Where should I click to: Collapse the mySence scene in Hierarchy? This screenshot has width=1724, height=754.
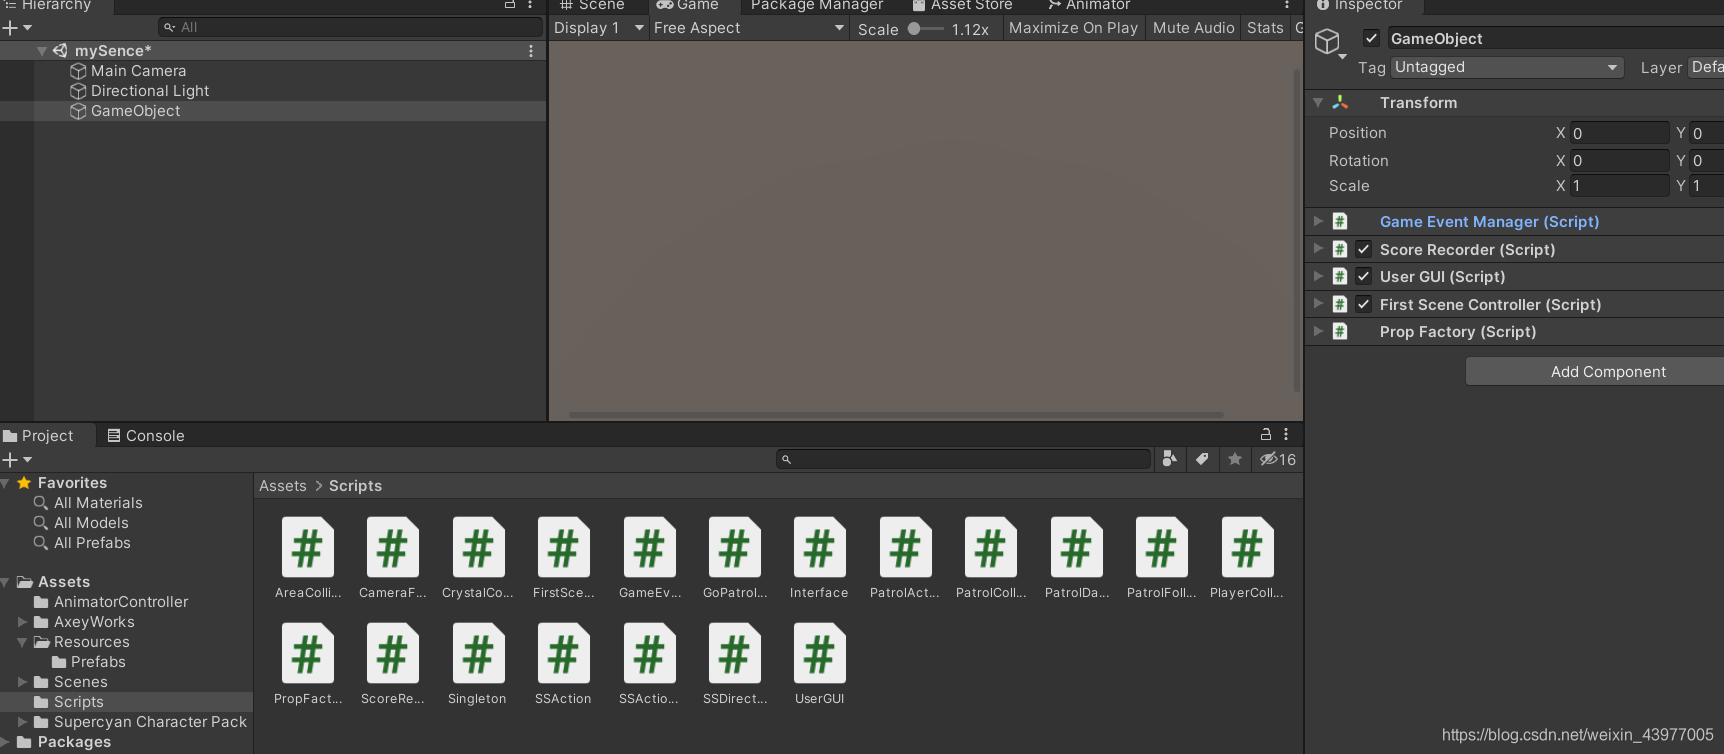(42, 51)
